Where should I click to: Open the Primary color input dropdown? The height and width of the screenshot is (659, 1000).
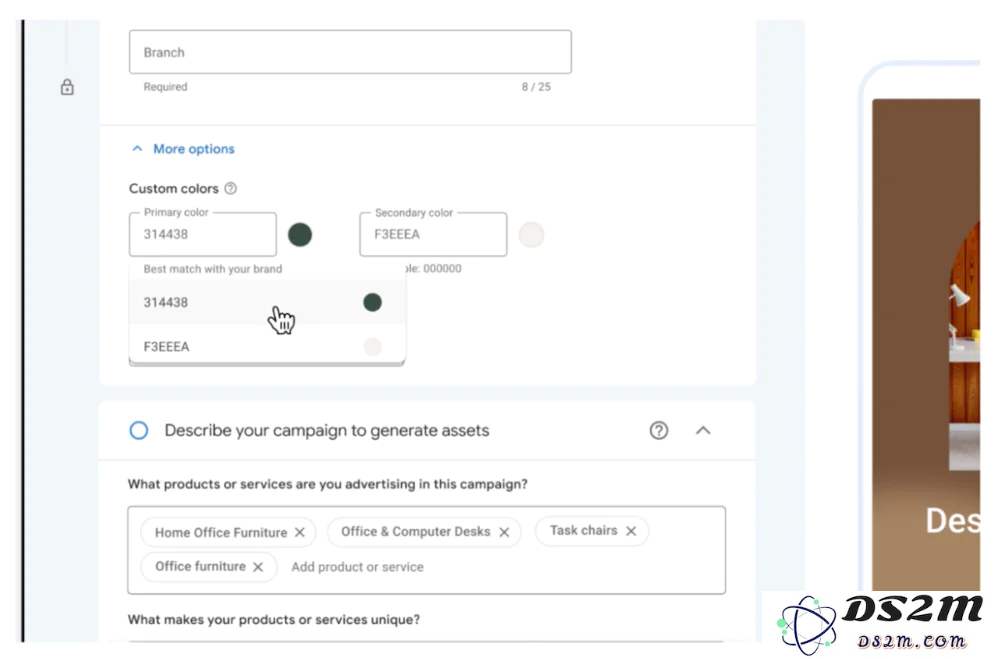click(x=203, y=234)
